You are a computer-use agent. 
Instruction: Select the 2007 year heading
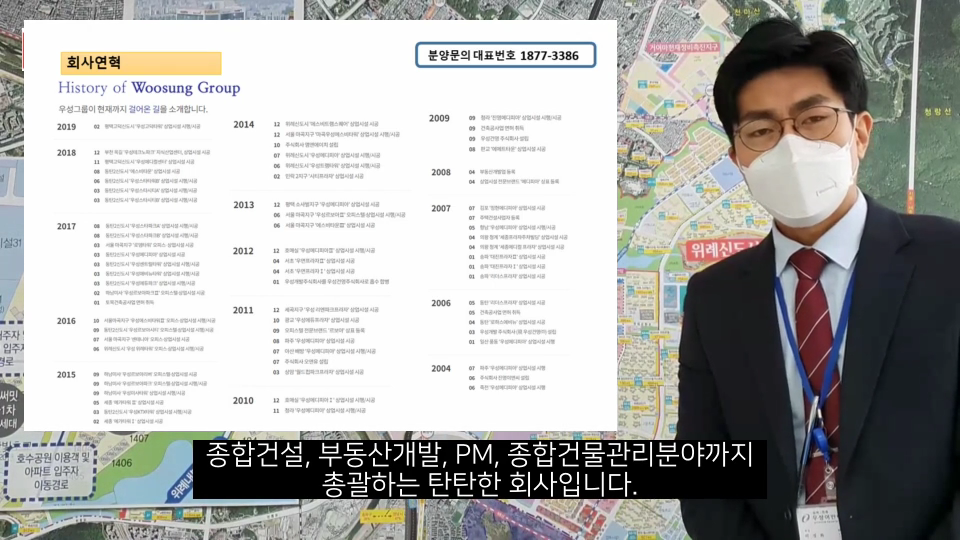click(x=441, y=209)
